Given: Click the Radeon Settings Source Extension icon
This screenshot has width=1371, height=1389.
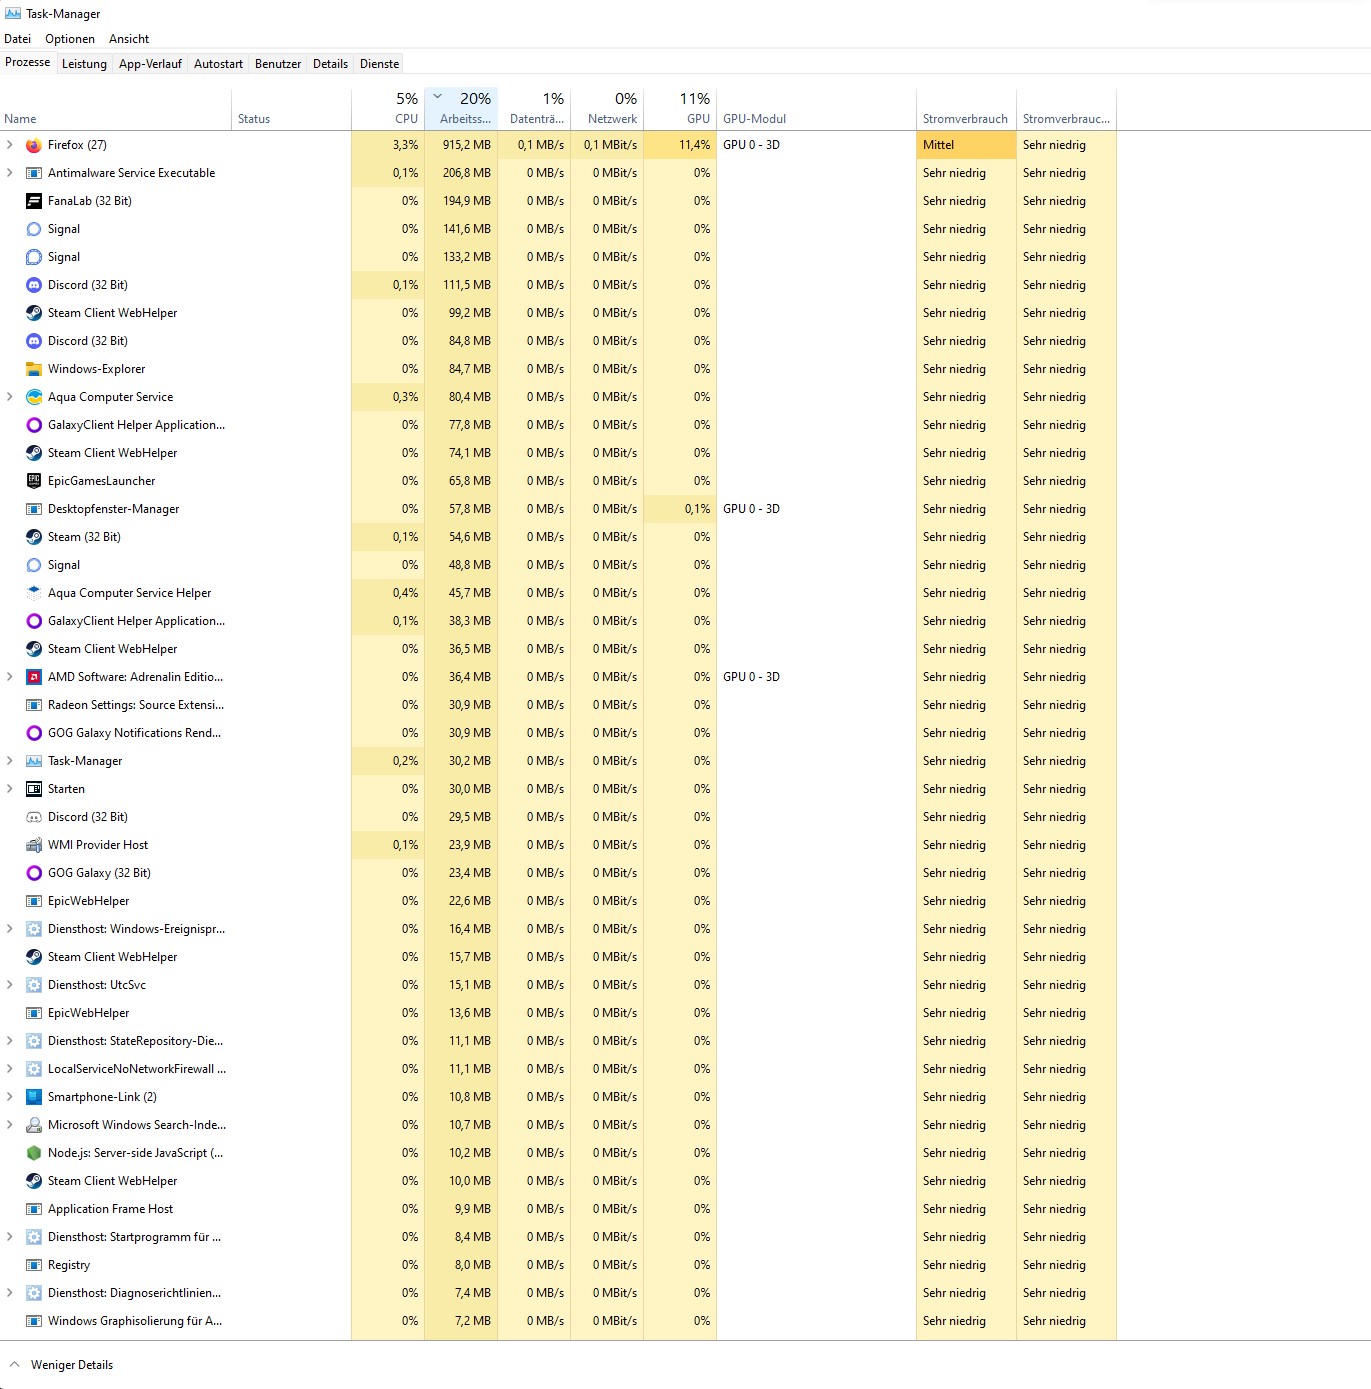Looking at the screenshot, I should point(34,705).
